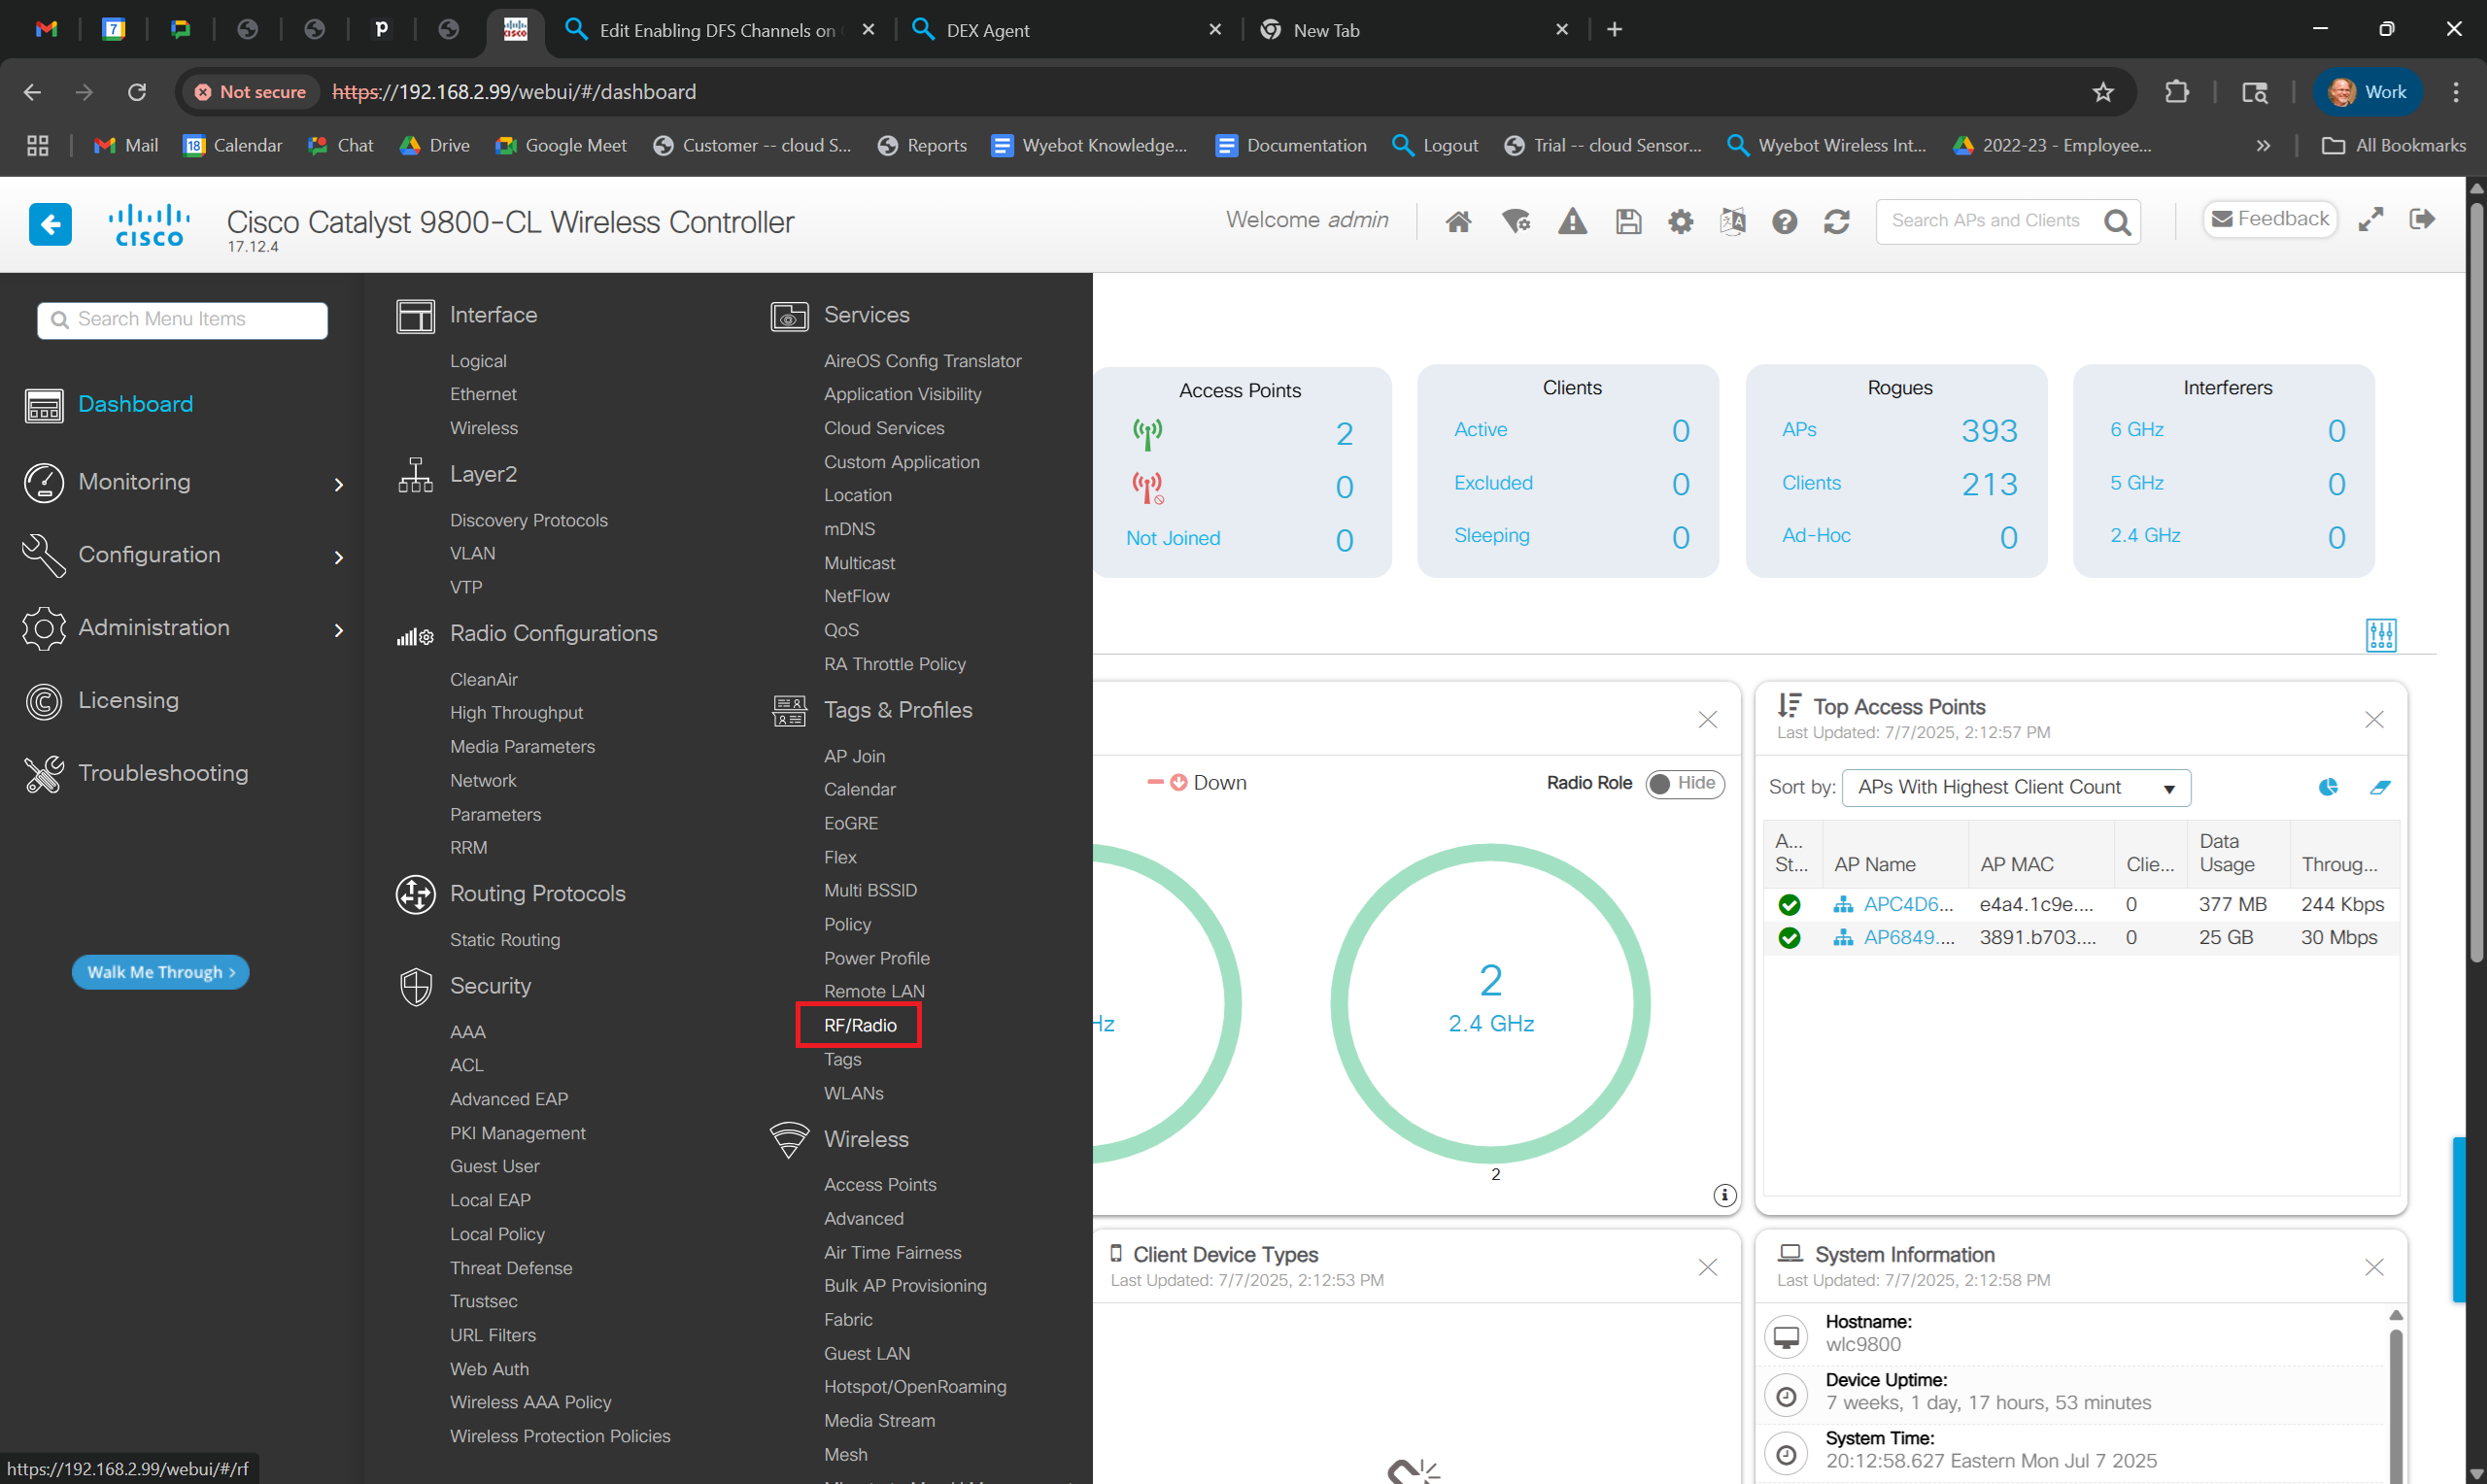The image size is (2487, 1484).
Task: Click the Walk Me Through button
Action: click(160, 972)
